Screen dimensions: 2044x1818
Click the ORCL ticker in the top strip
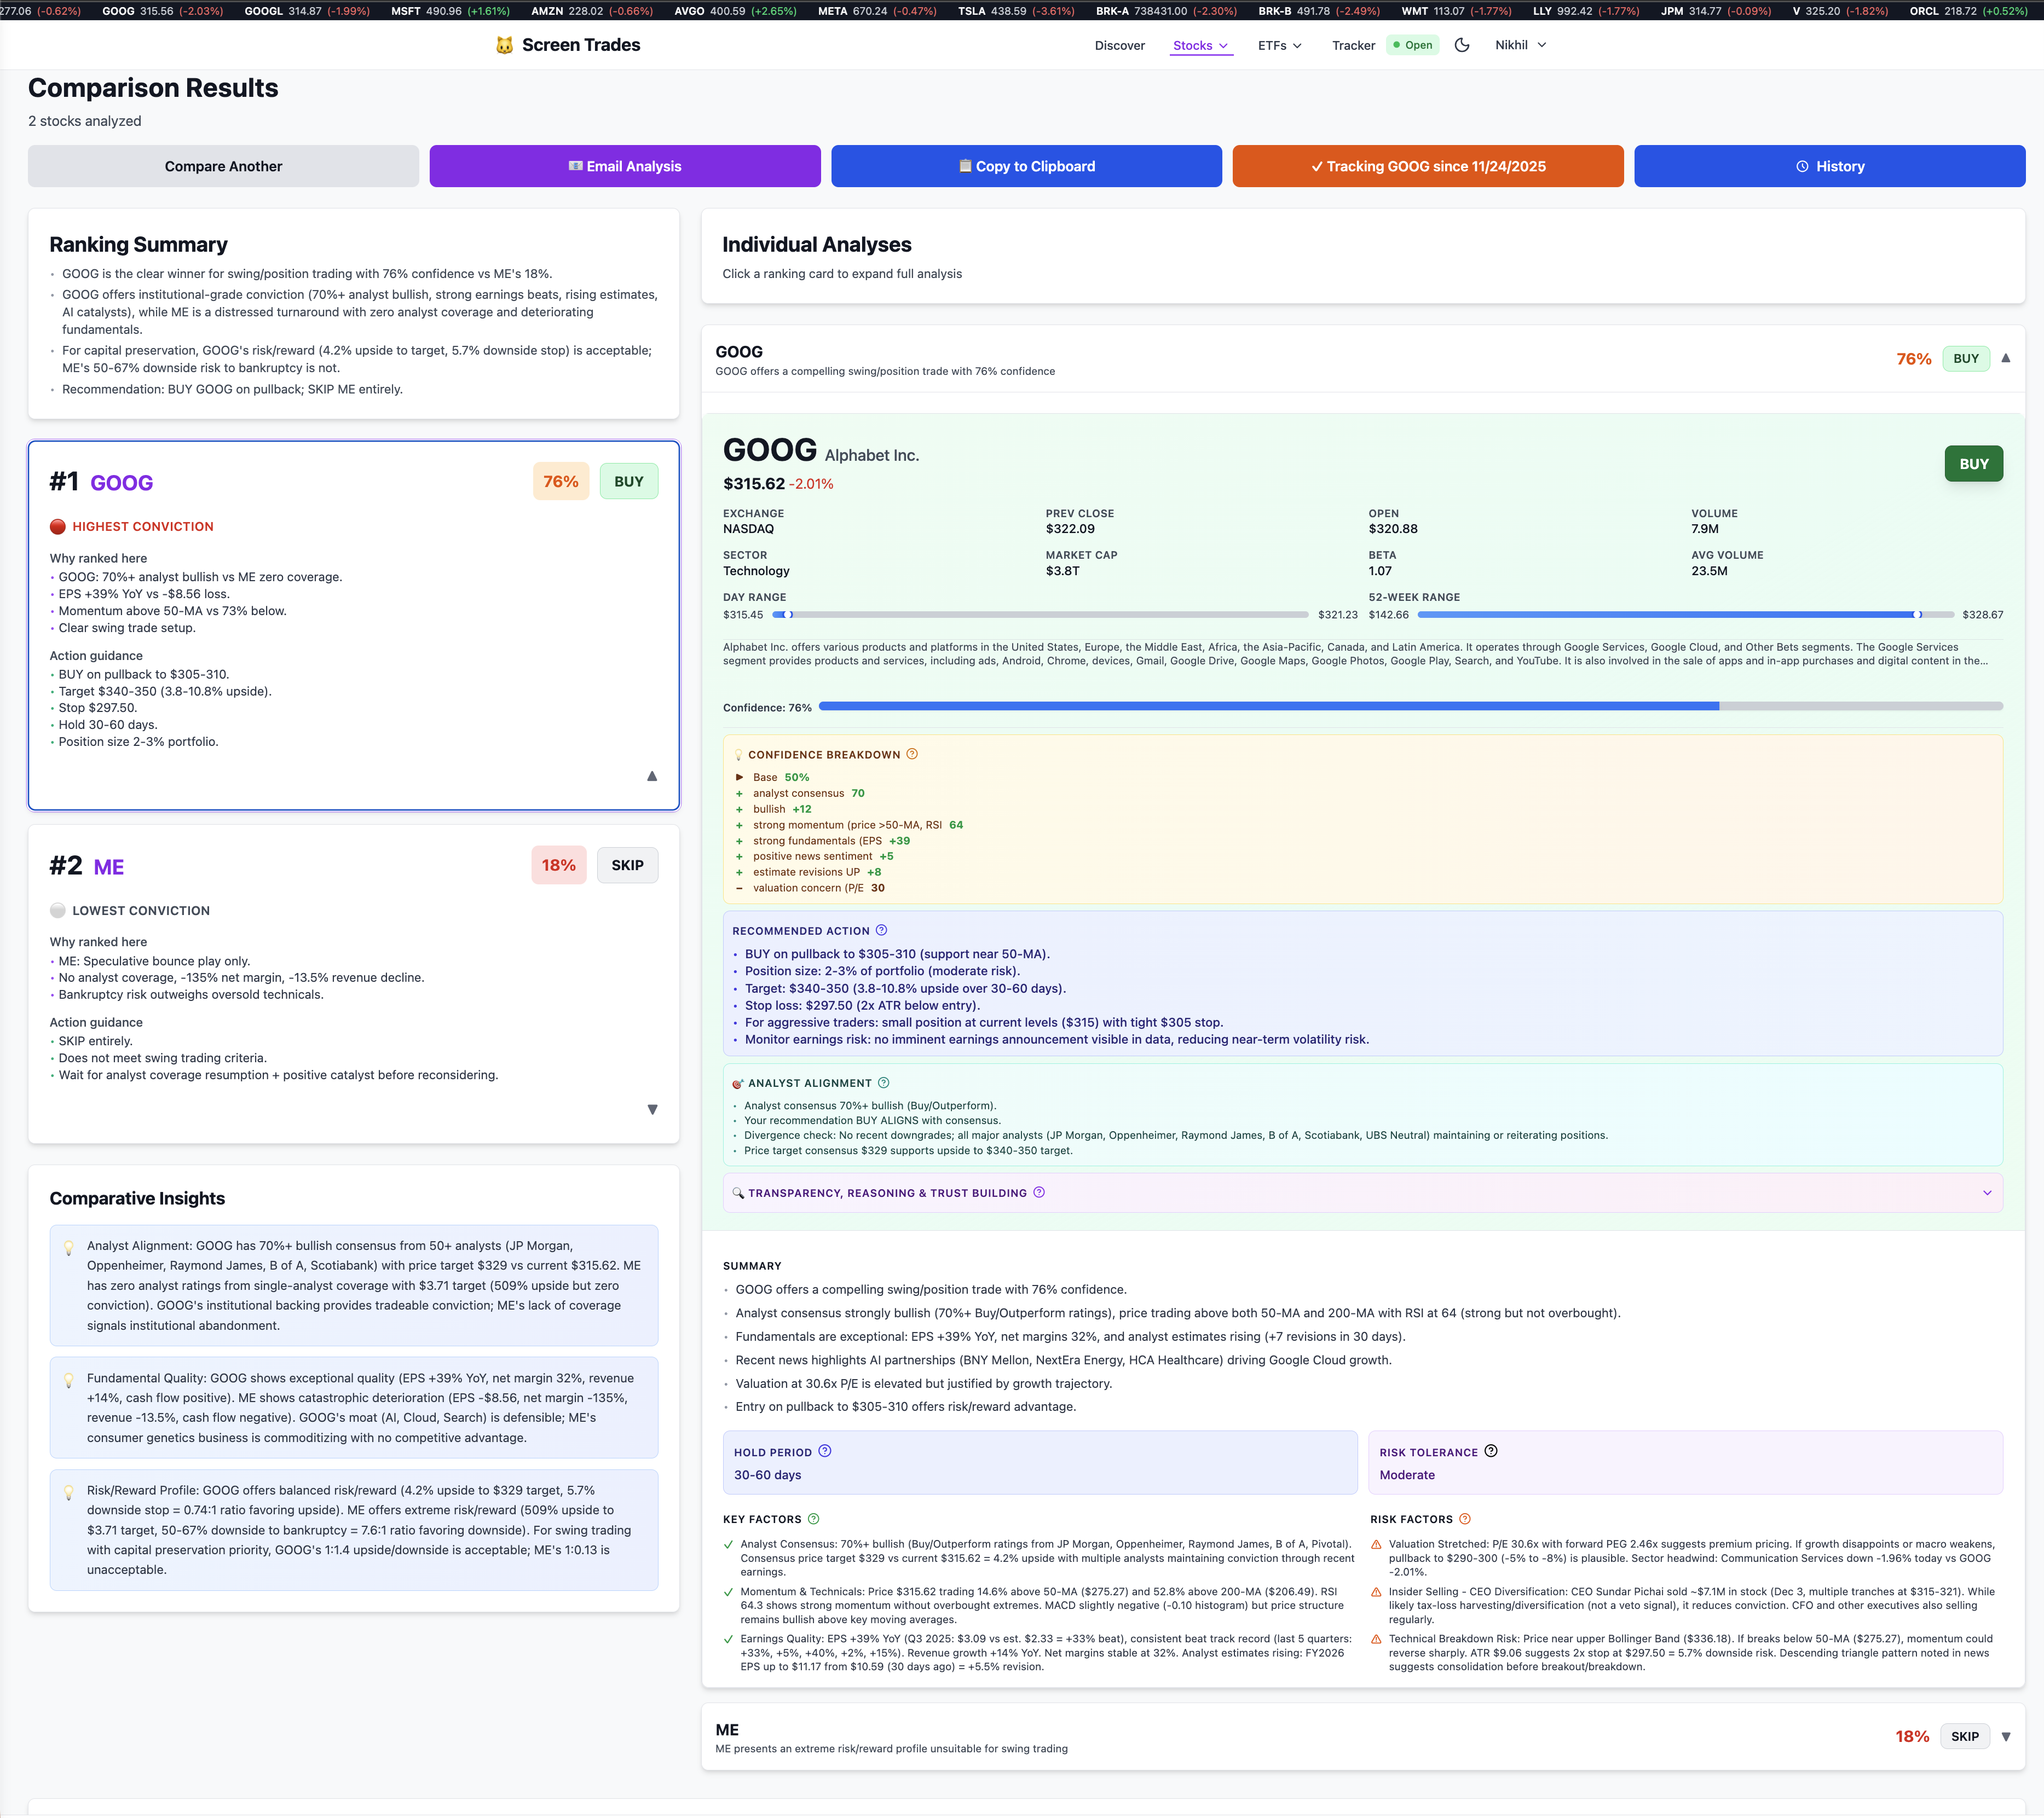[x=1968, y=11]
